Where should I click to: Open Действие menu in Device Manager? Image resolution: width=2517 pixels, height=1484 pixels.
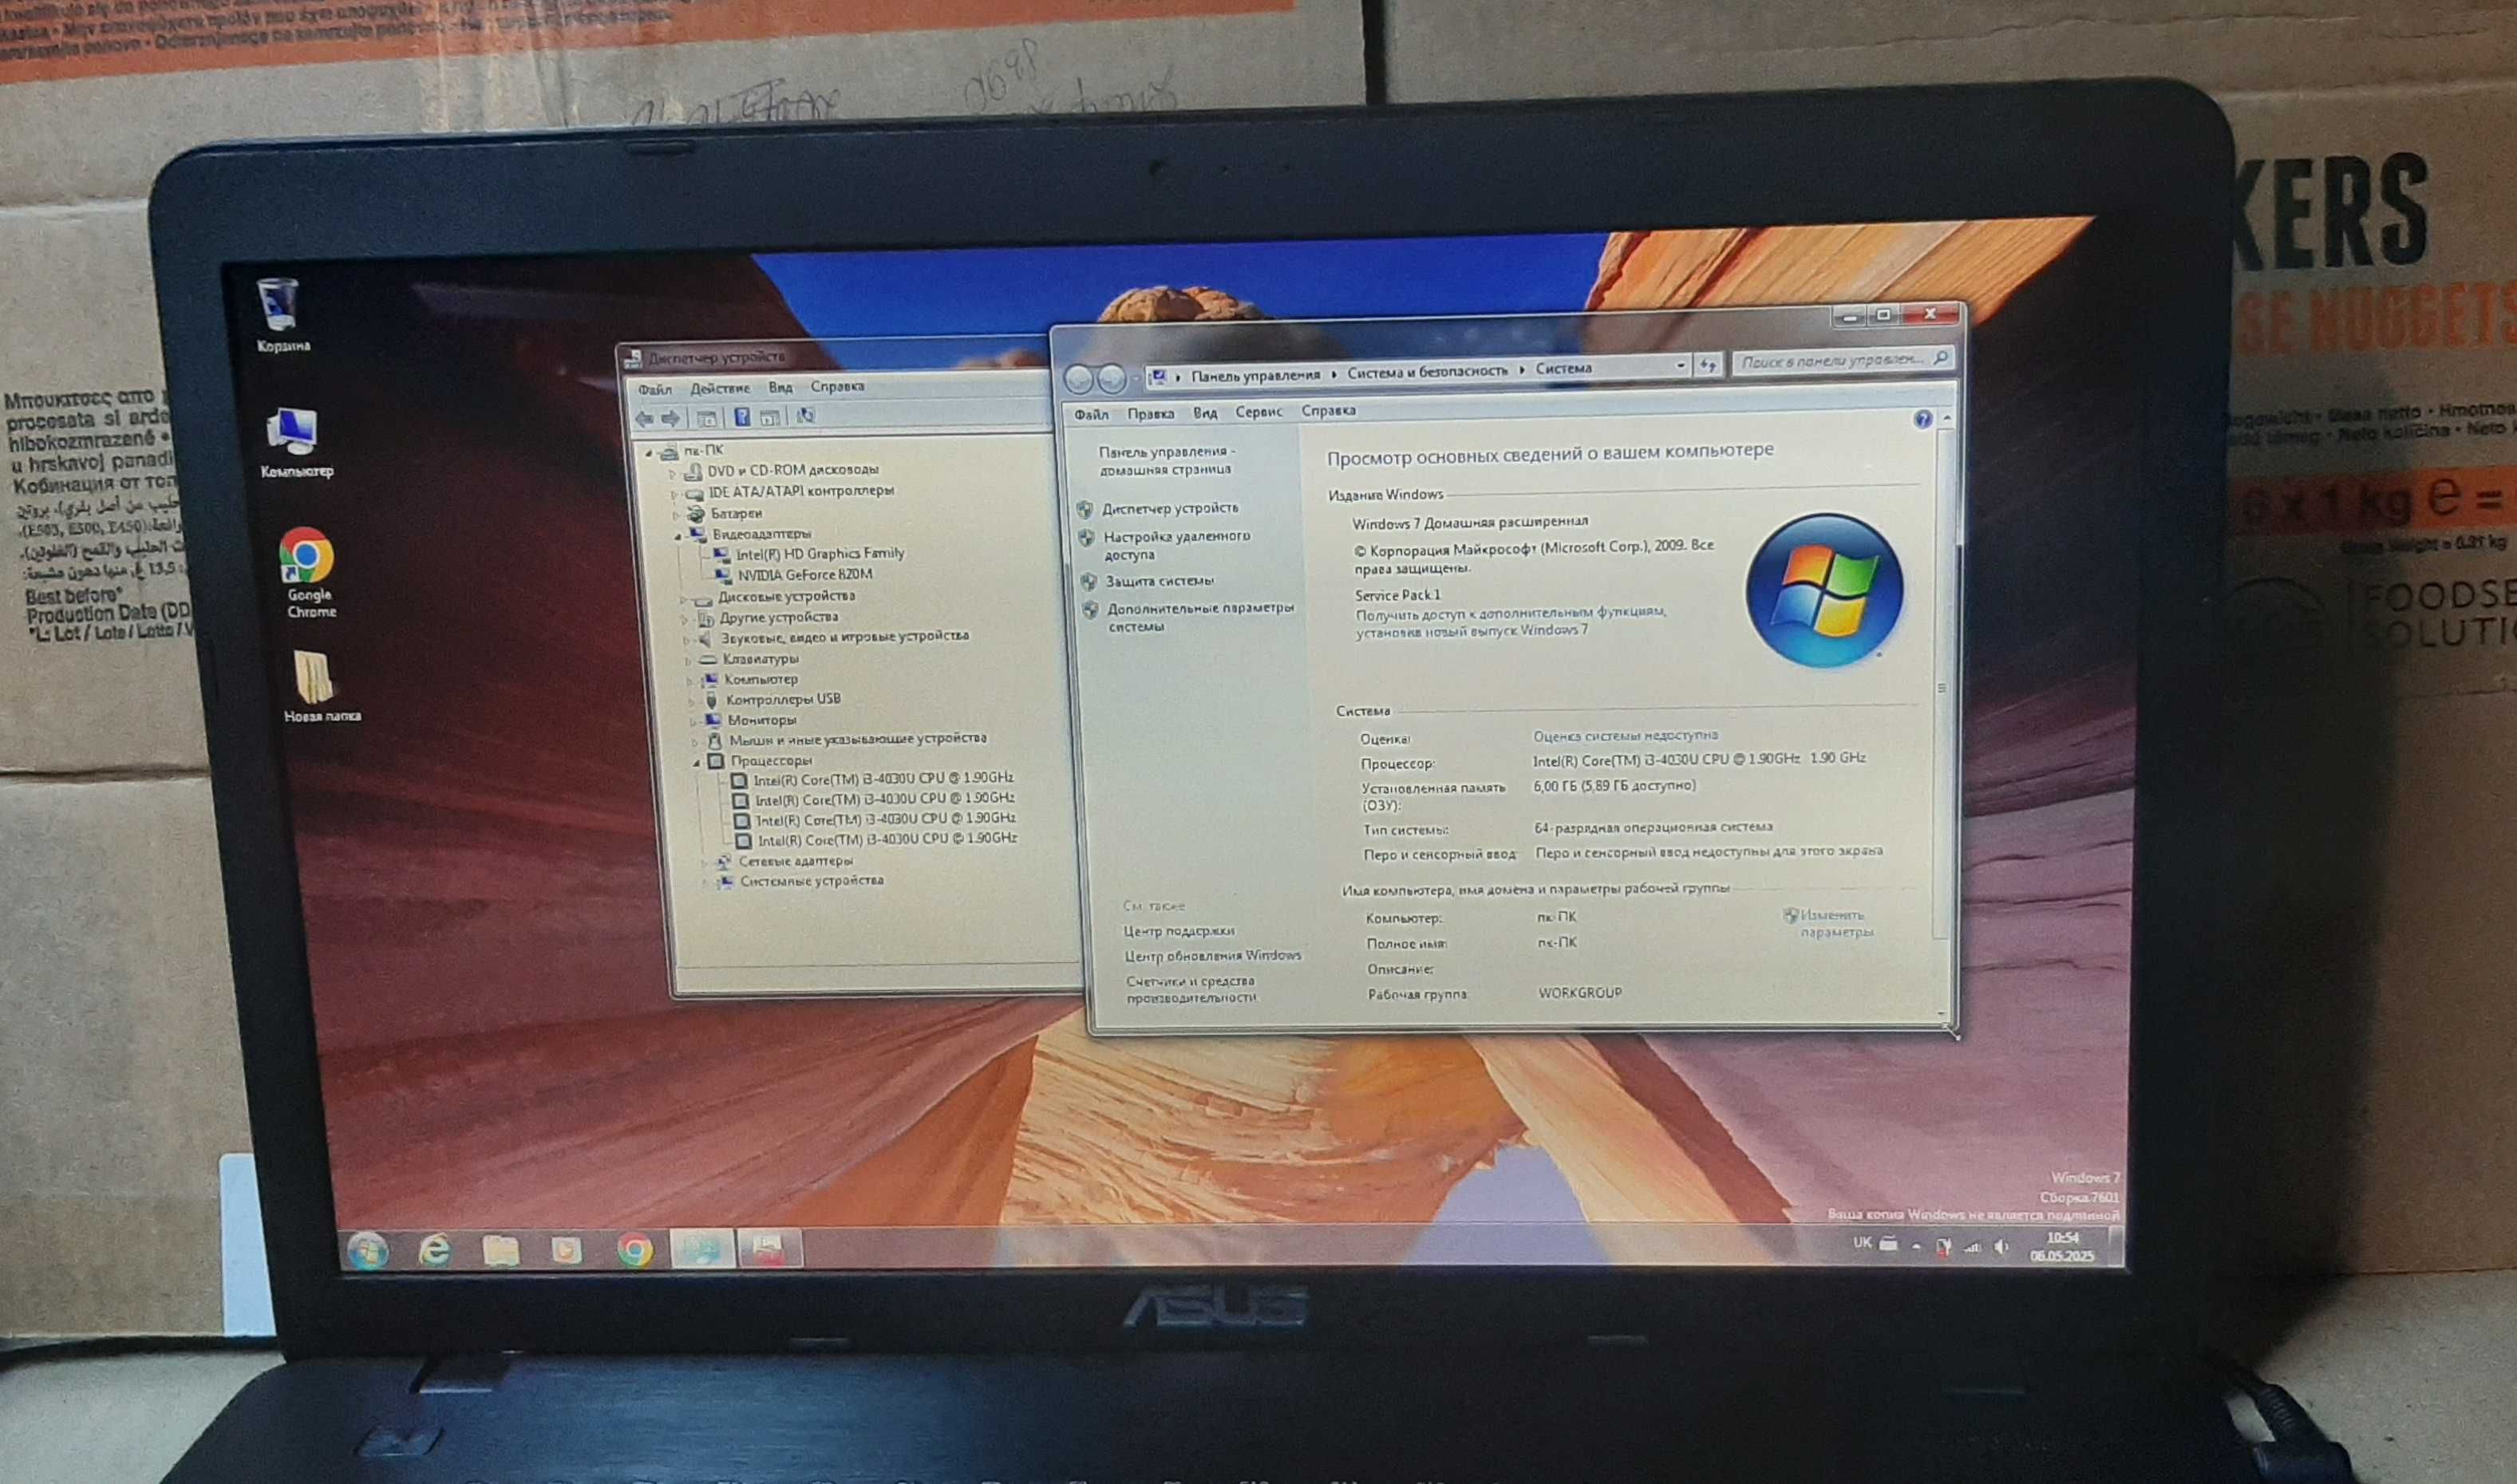719,388
